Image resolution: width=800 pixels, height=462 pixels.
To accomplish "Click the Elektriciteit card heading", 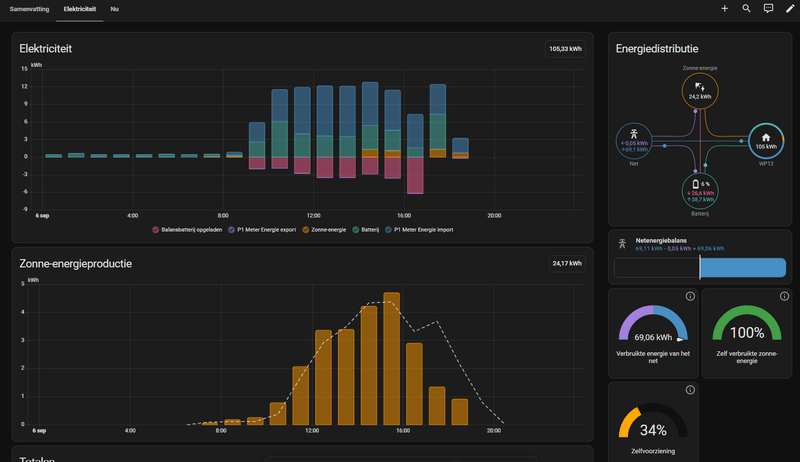I will coord(45,49).
